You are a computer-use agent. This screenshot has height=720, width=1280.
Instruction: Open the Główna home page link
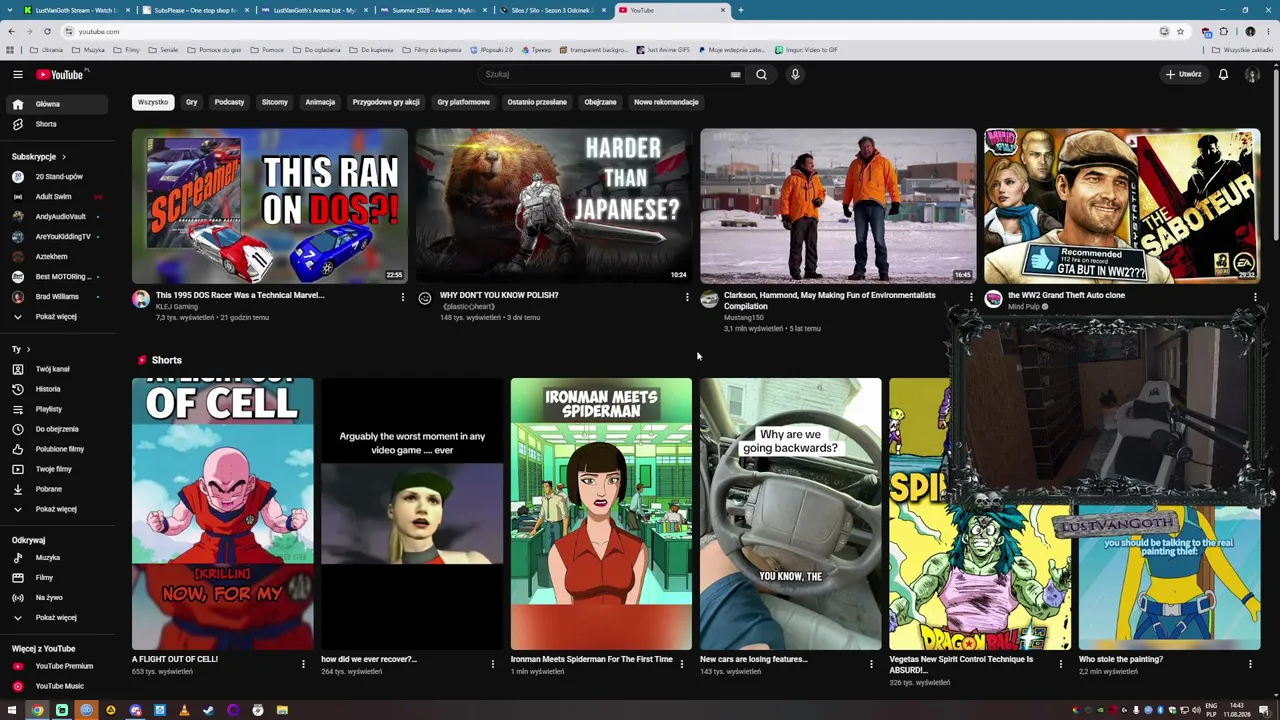point(56,104)
